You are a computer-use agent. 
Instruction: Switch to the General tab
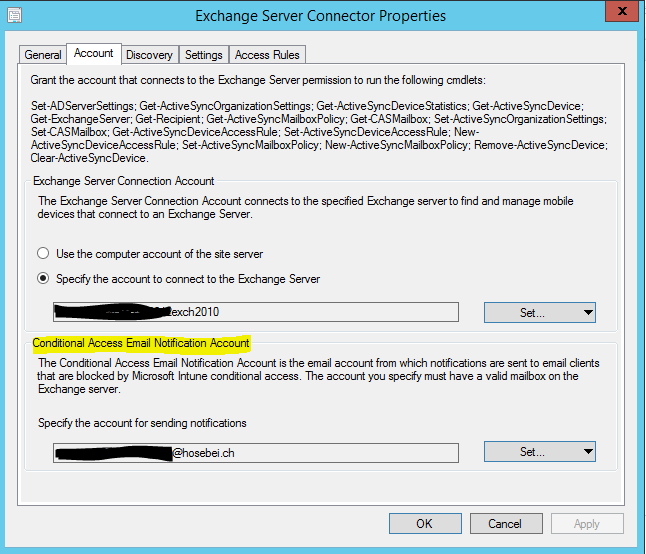click(x=42, y=55)
